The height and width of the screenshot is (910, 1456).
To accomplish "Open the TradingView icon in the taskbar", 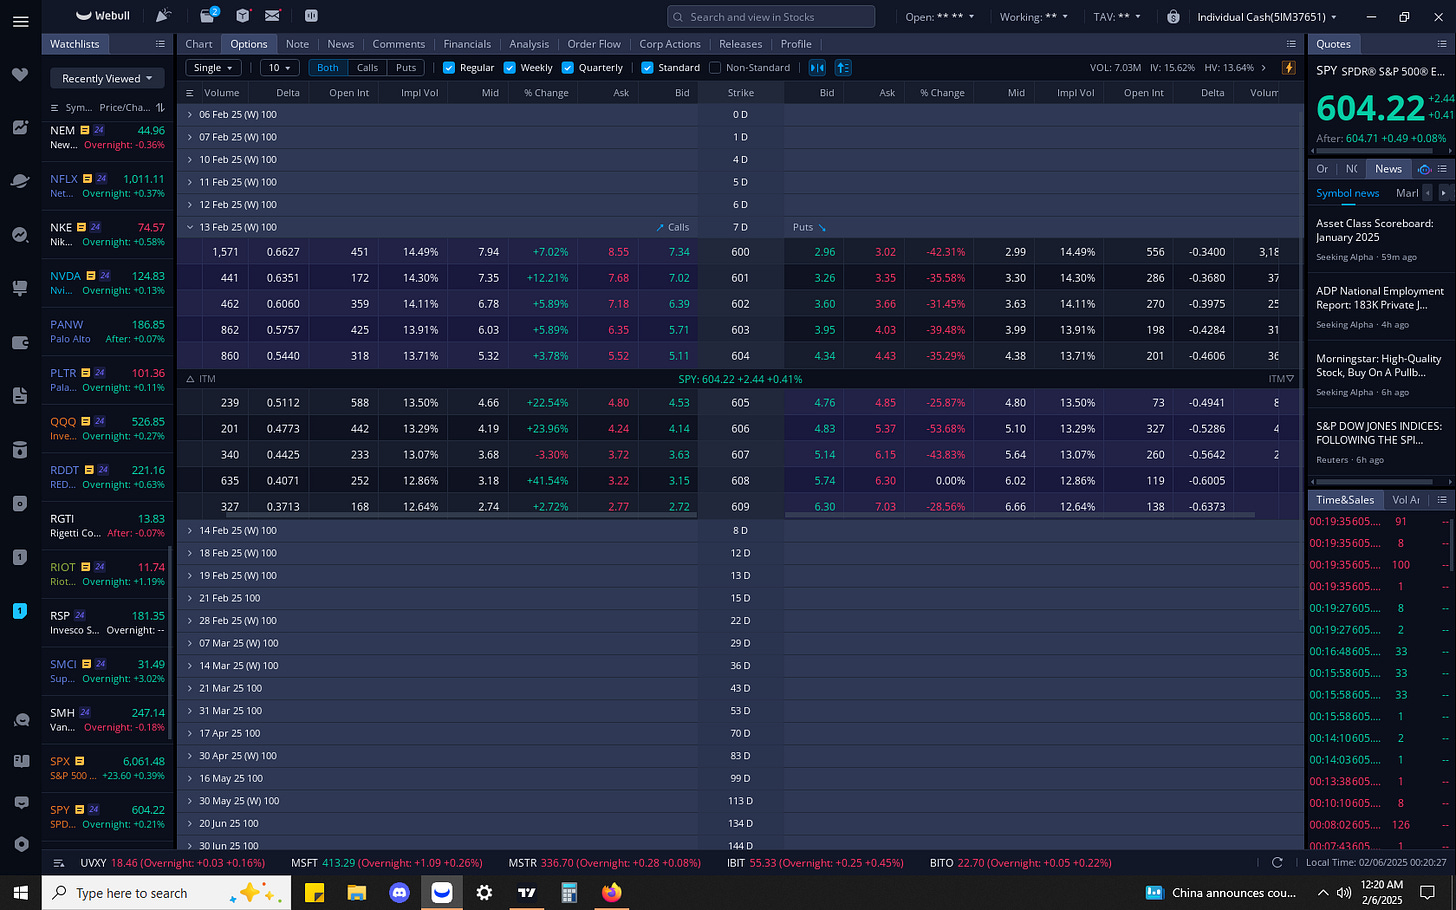I will (x=527, y=892).
